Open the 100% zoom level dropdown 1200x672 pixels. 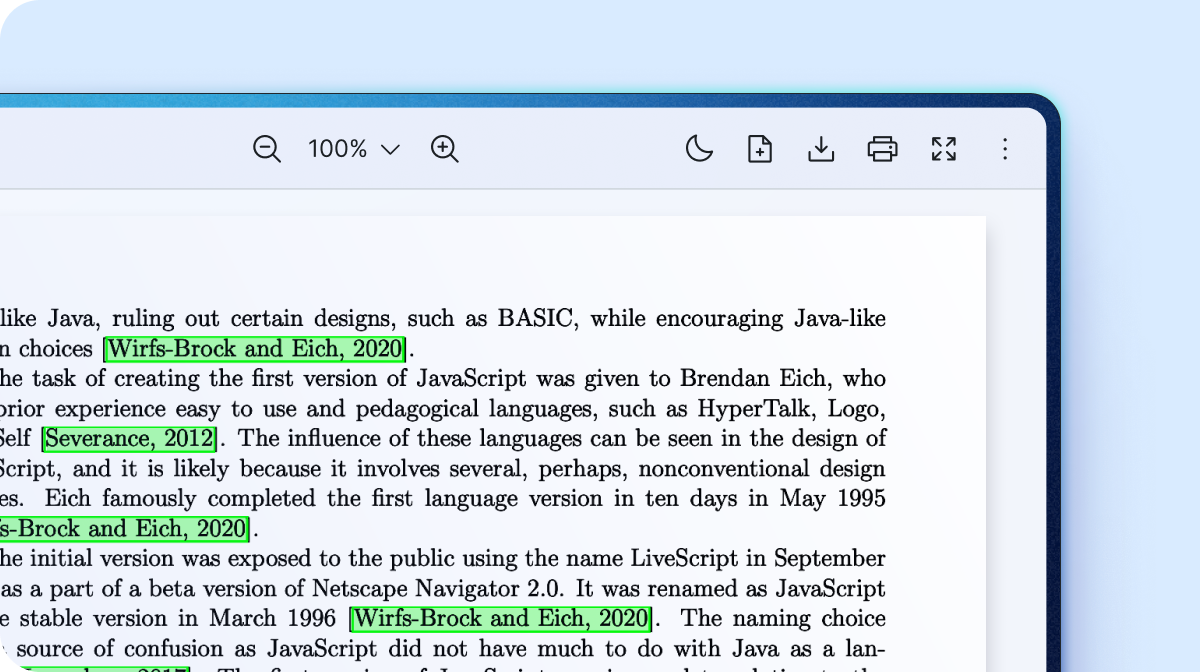coord(354,149)
